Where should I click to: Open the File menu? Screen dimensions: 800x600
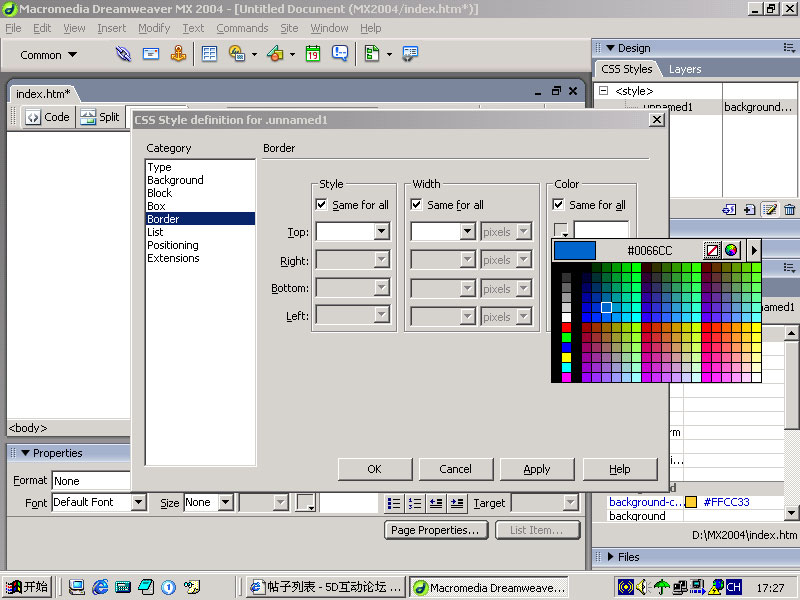(13, 28)
